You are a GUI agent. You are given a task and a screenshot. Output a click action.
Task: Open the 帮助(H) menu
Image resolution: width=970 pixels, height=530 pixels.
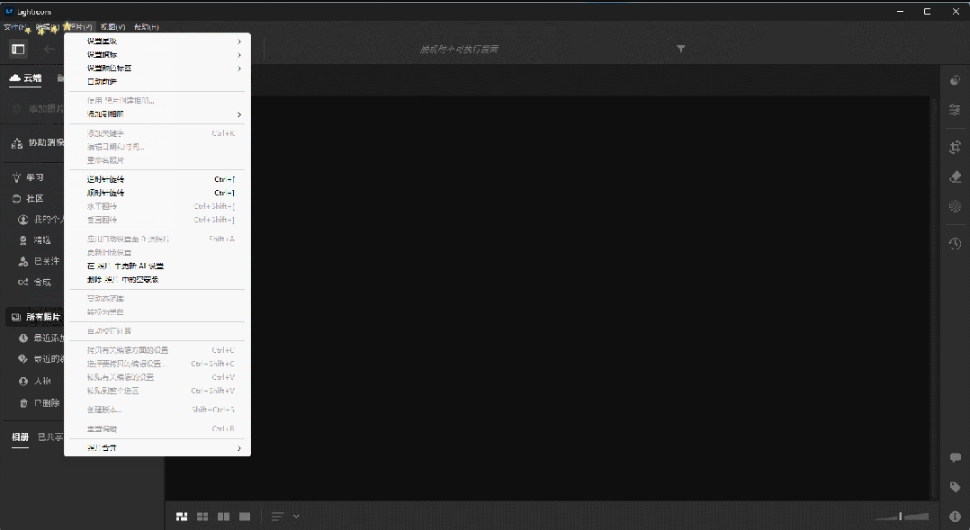click(x=146, y=27)
